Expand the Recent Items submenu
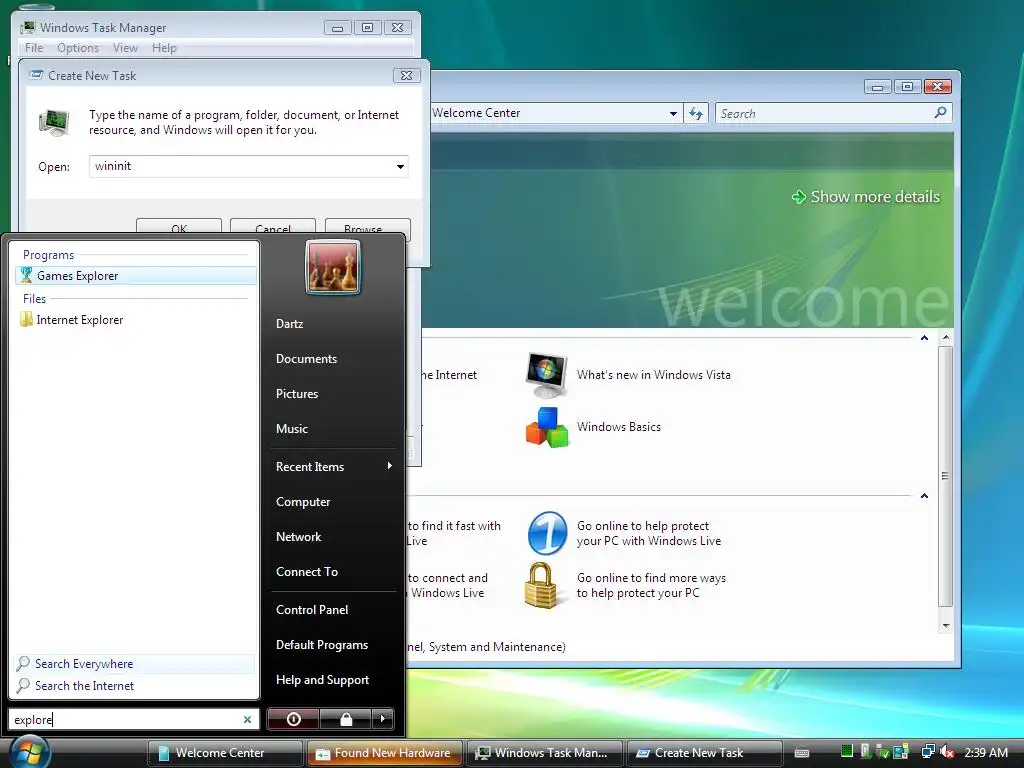Image resolution: width=1024 pixels, height=768 pixels. click(x=333, y=466)
